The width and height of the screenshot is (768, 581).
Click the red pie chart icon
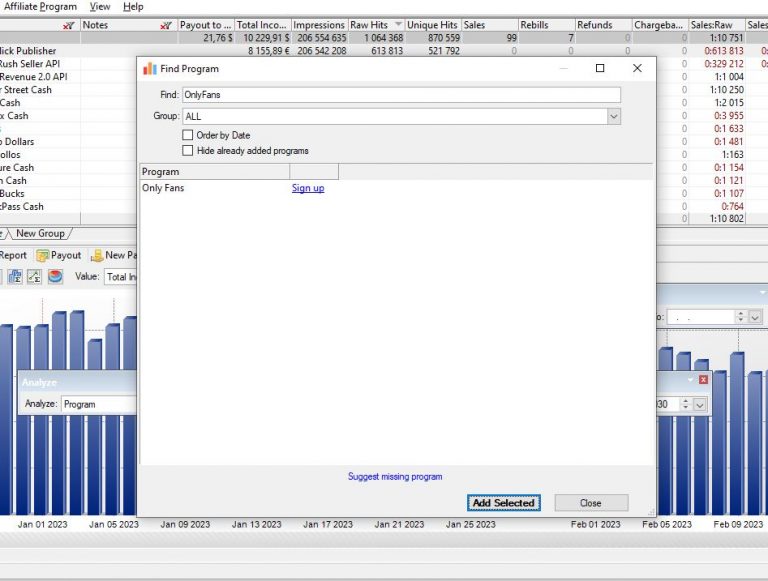[x=55, y=277]
